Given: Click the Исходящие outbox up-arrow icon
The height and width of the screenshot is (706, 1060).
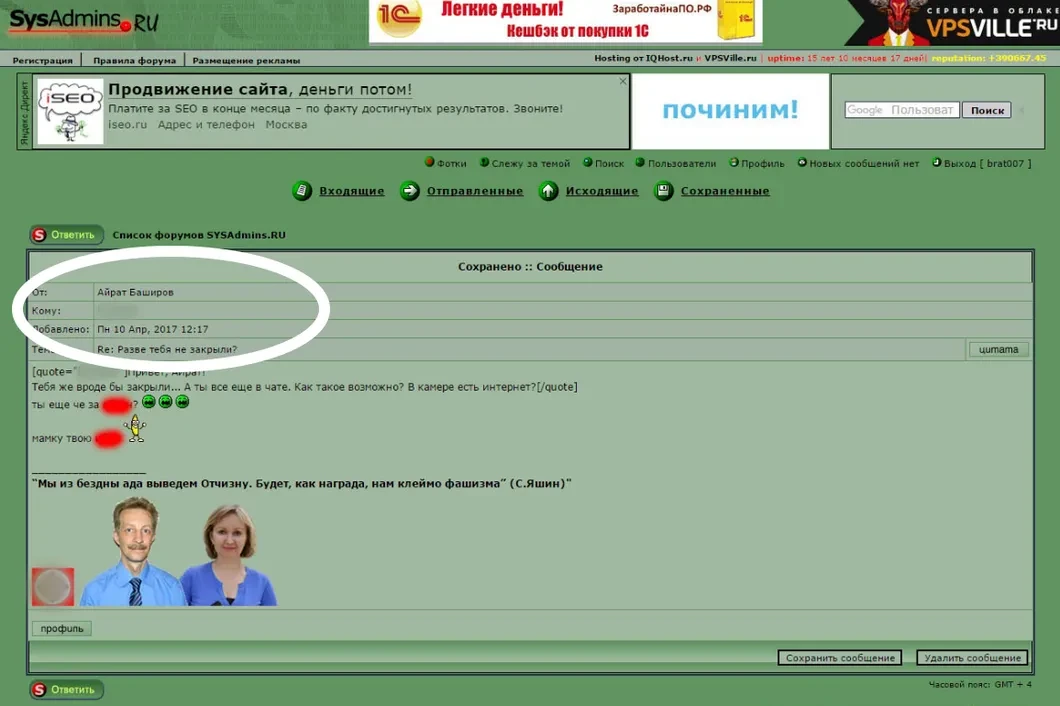Looking at the screenshot, I should click(548, 191).
